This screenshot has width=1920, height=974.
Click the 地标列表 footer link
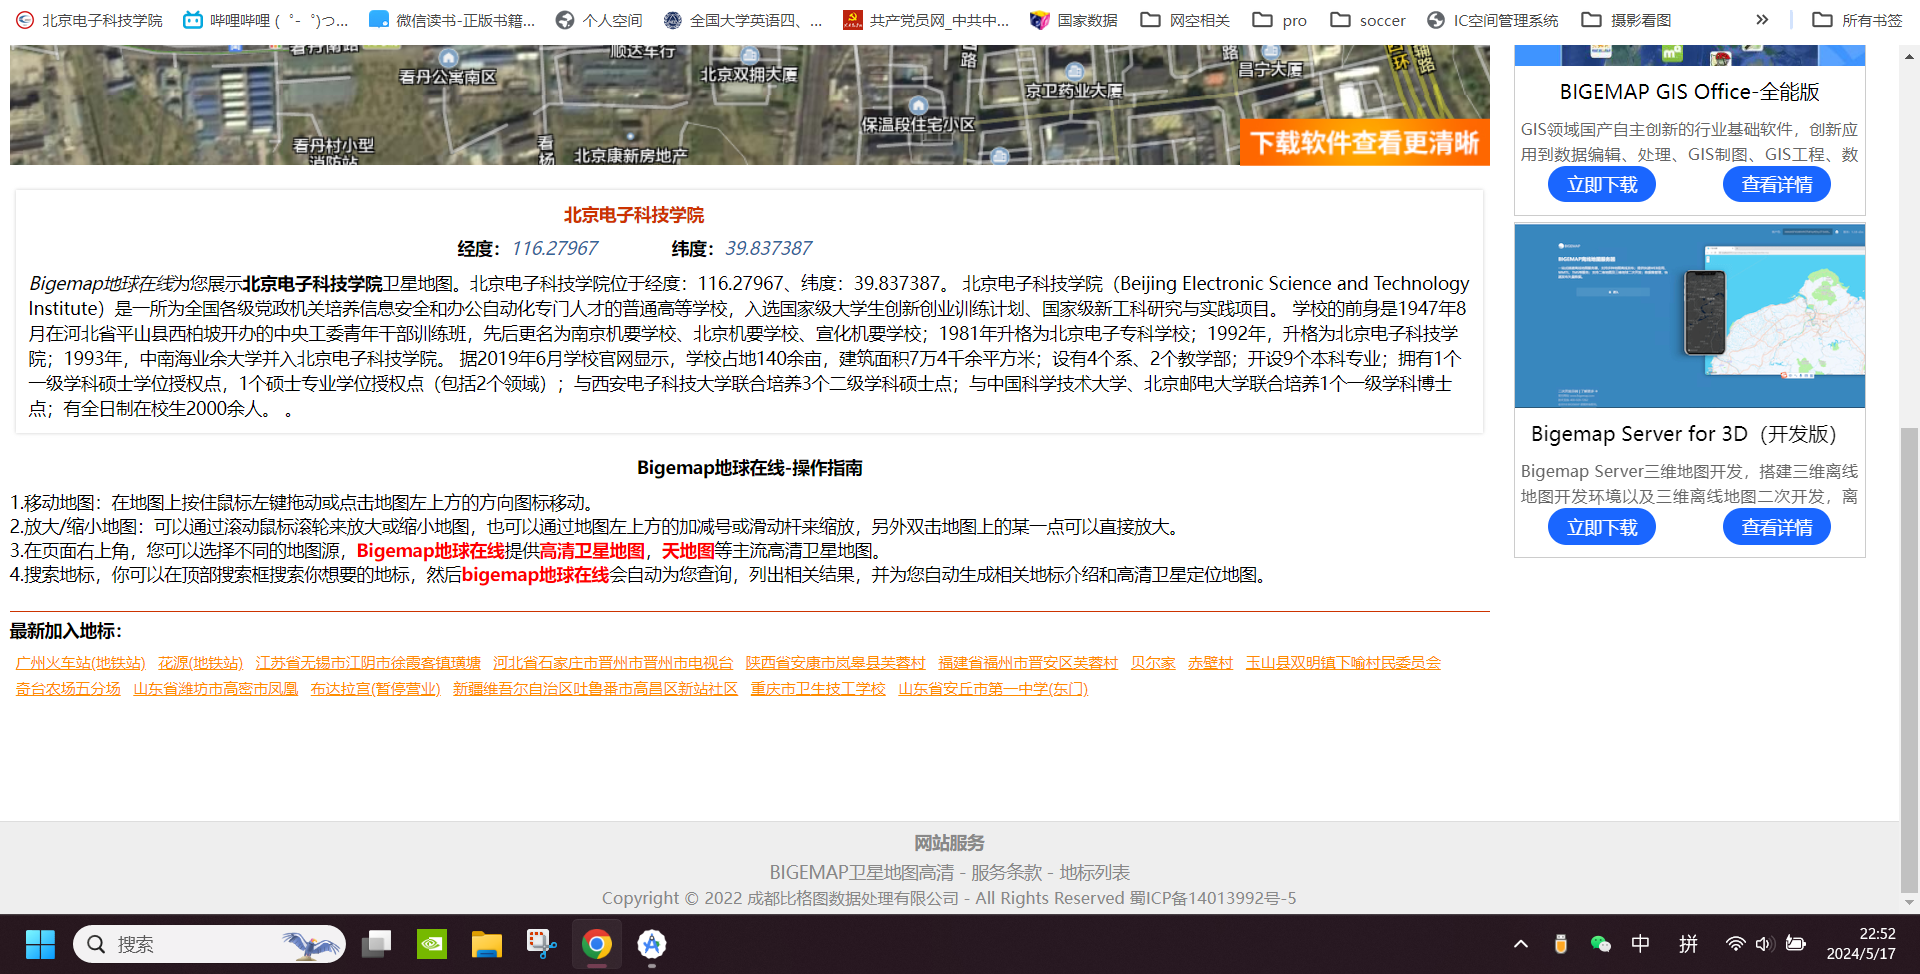[x=1095, y=873]
